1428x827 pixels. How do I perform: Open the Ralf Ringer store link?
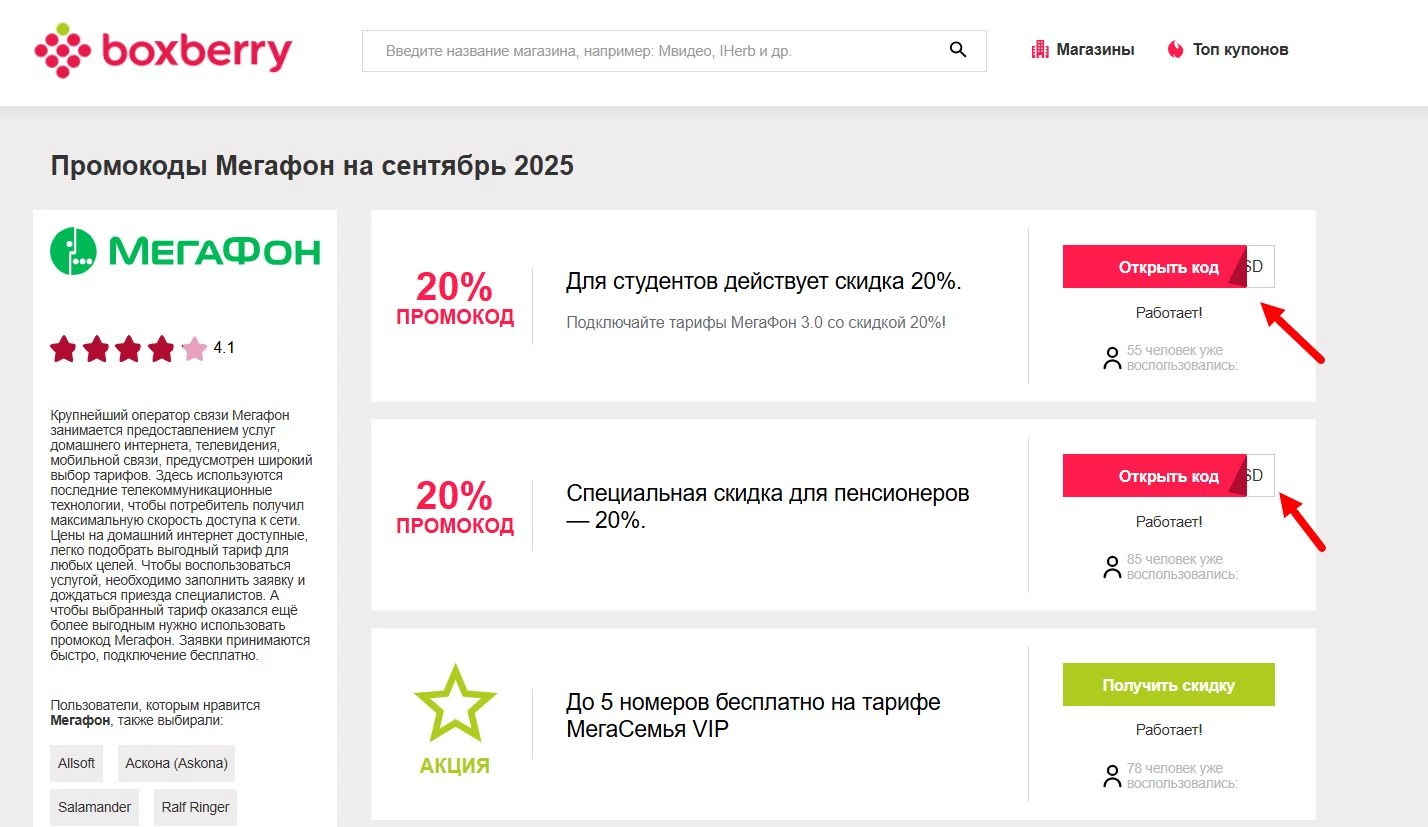pos(195,807)
